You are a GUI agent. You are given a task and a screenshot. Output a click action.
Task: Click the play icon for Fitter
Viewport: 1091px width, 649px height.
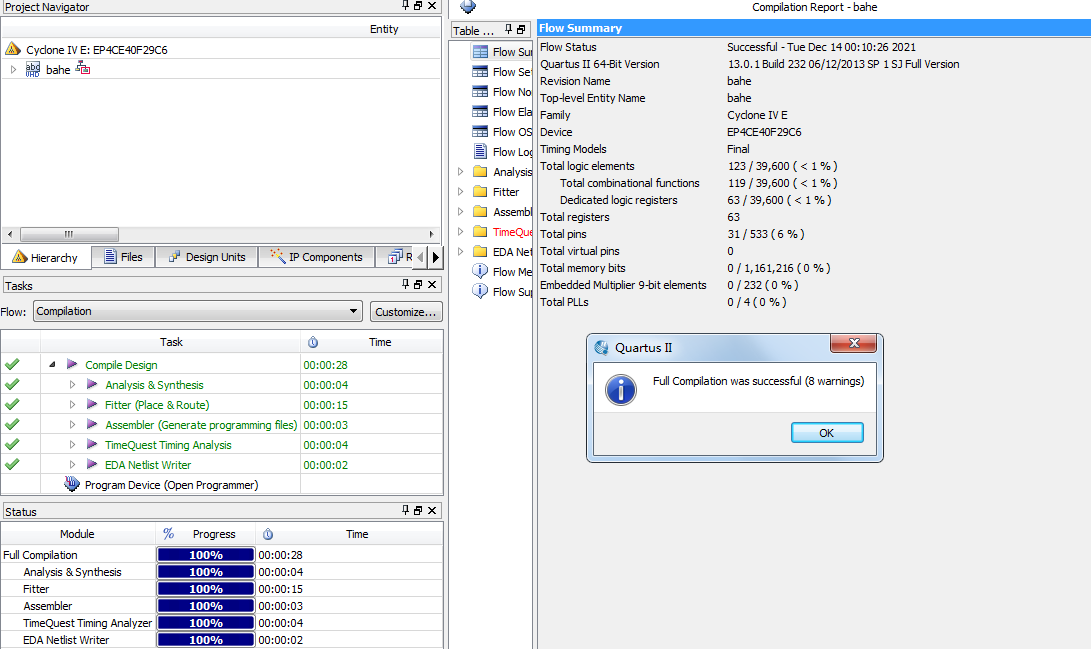[92, 404]
